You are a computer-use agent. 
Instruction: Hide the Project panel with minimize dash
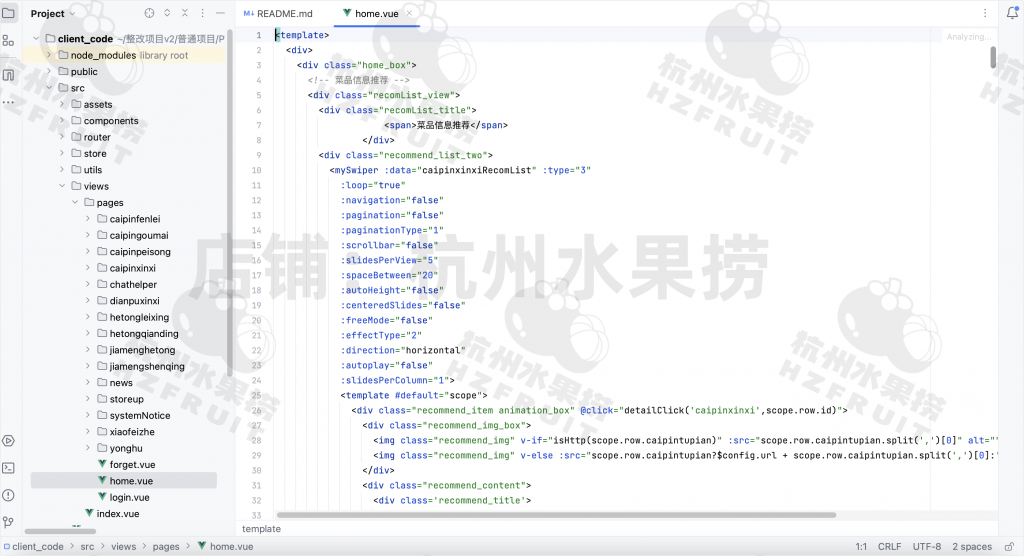[221, 13]
